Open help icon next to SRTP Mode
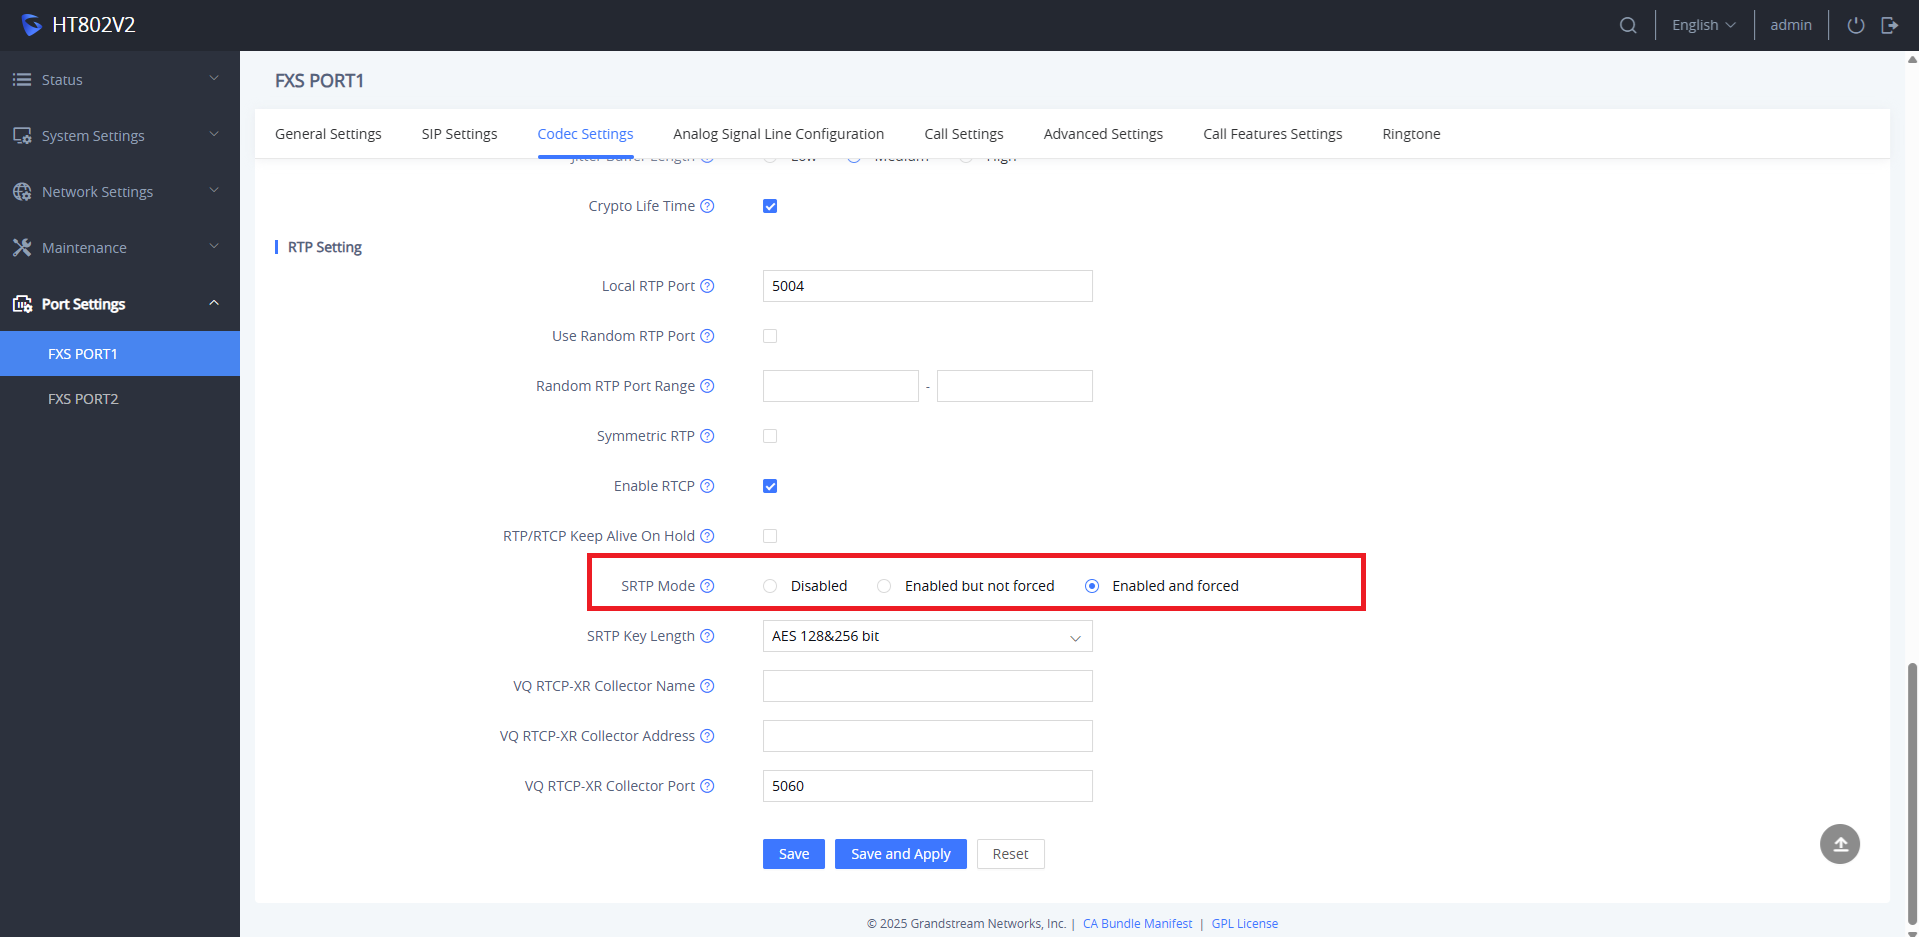Image resolution: width=1925 pixels, height=942 pixels. (x=709, y=587)
